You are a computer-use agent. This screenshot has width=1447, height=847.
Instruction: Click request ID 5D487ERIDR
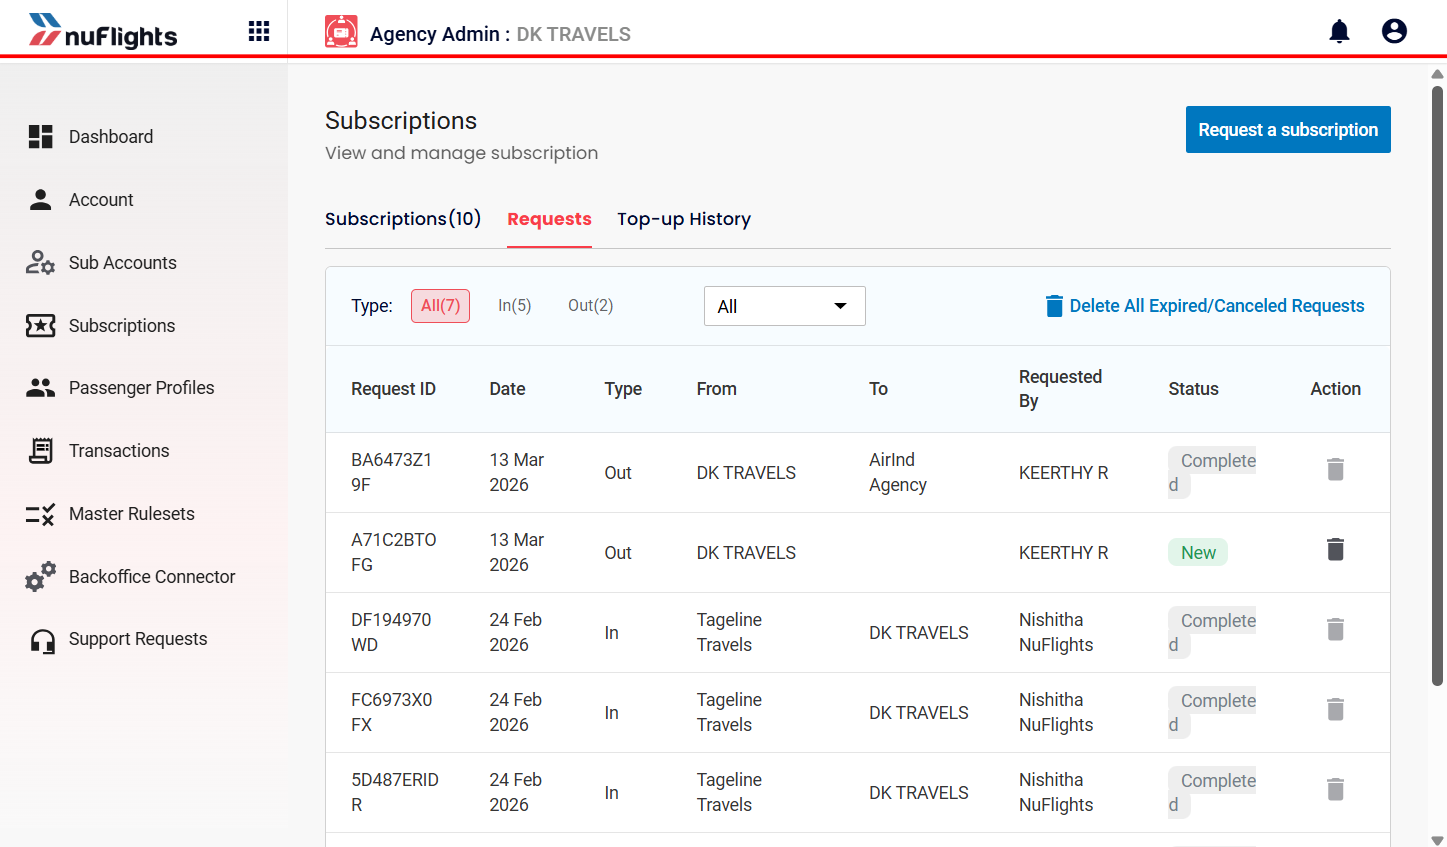(395, 792)
